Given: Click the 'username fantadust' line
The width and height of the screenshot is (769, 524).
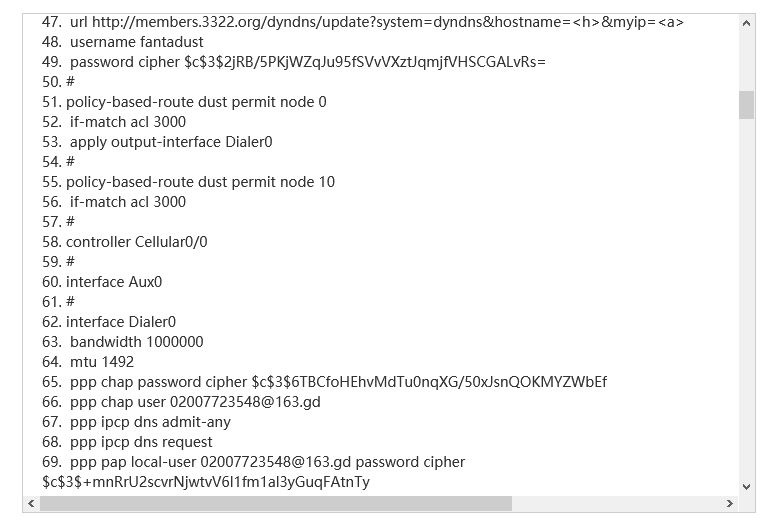Looking at the screenshot, I should point(136,42).
